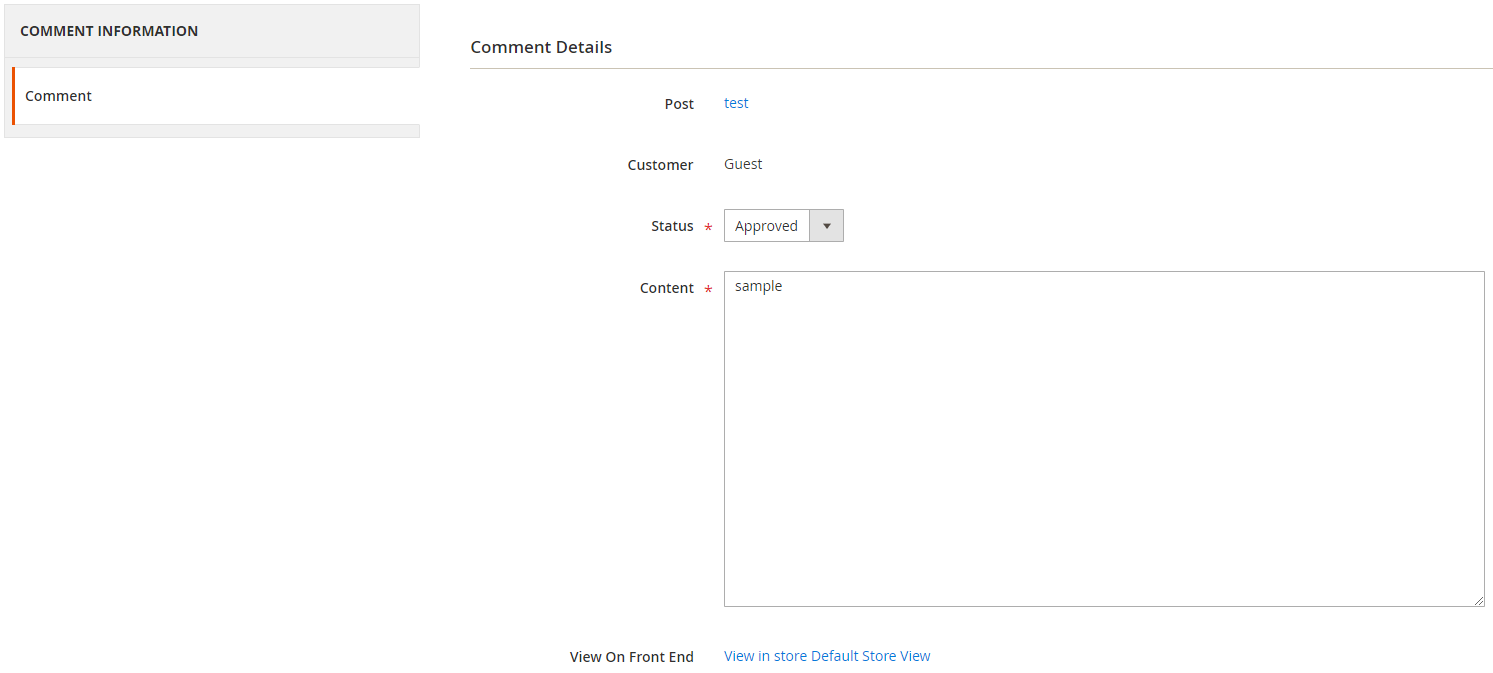Follow the View in store Default Store View link
The height and width of the screenshot is (673, 1493).
click(827, 656)
